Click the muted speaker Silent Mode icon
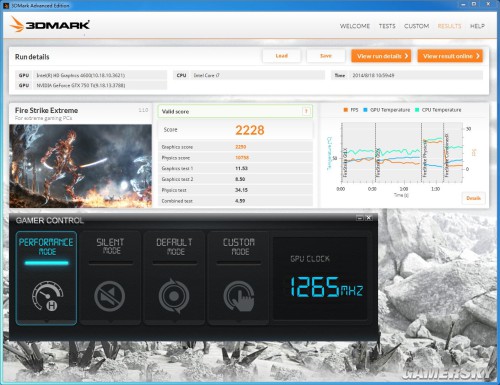 click(x=109, y=296)
